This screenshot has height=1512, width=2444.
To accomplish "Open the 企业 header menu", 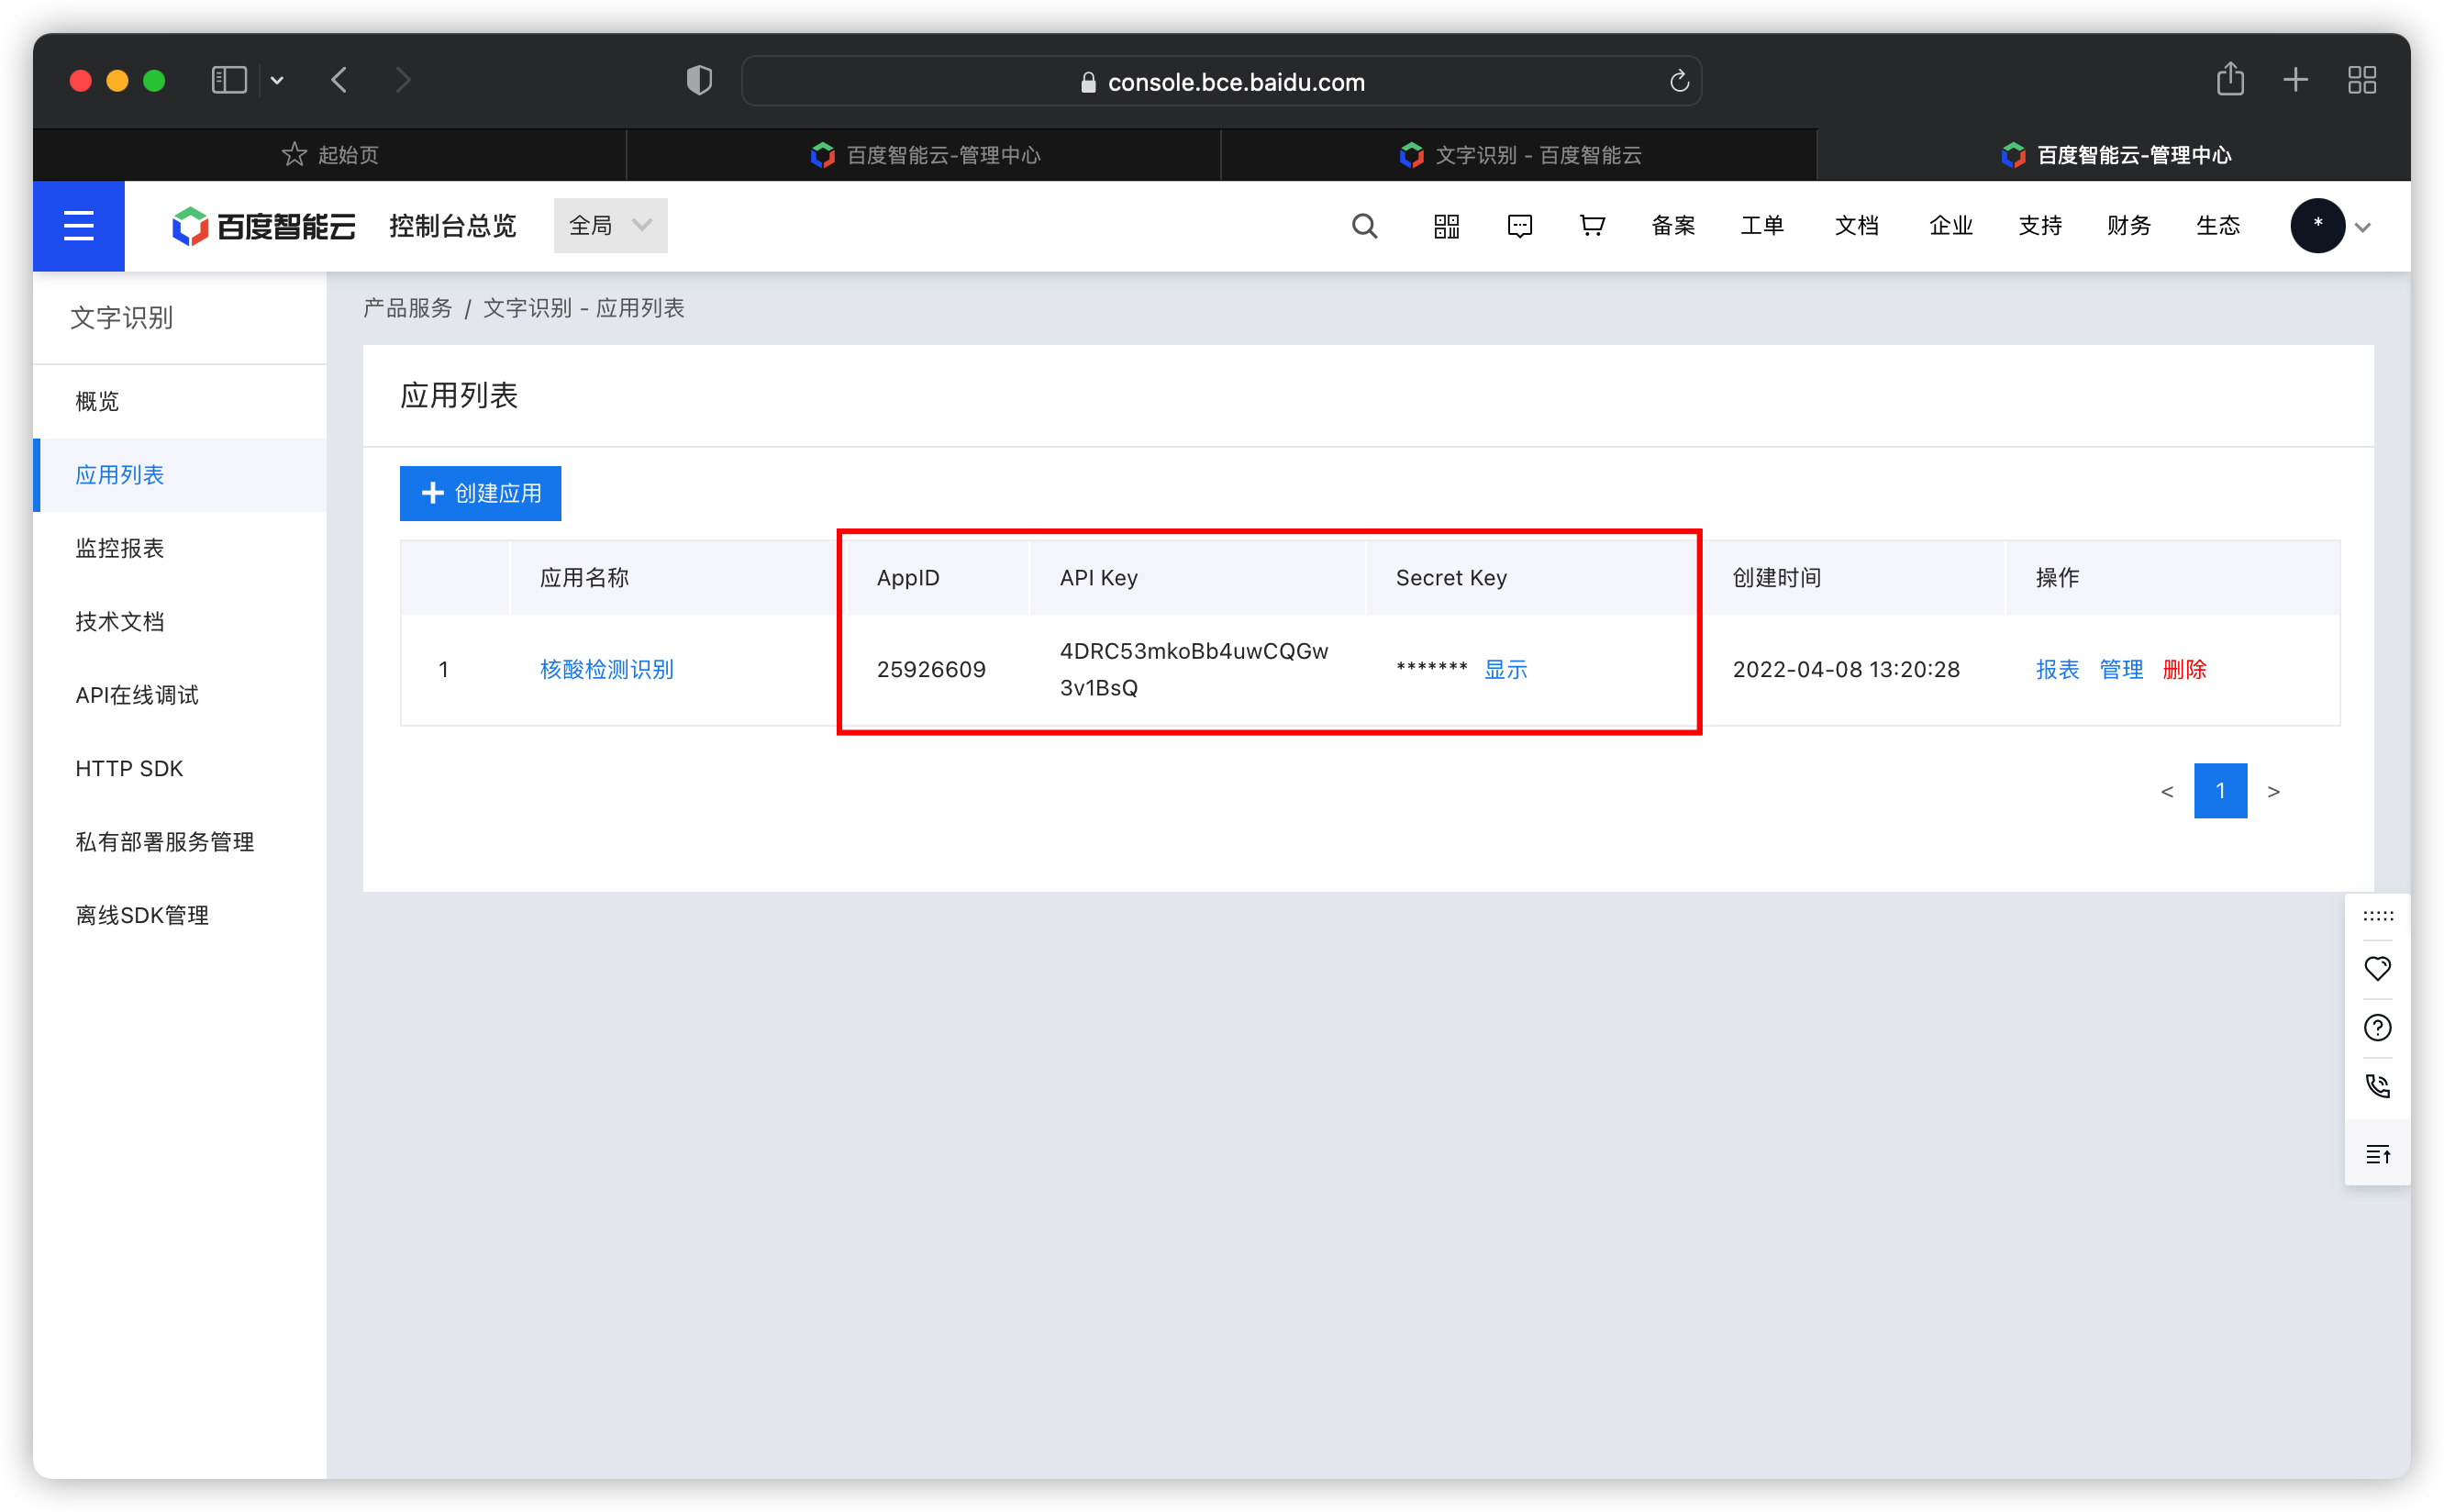I will pyautogui.click(x=1950, y=226).
